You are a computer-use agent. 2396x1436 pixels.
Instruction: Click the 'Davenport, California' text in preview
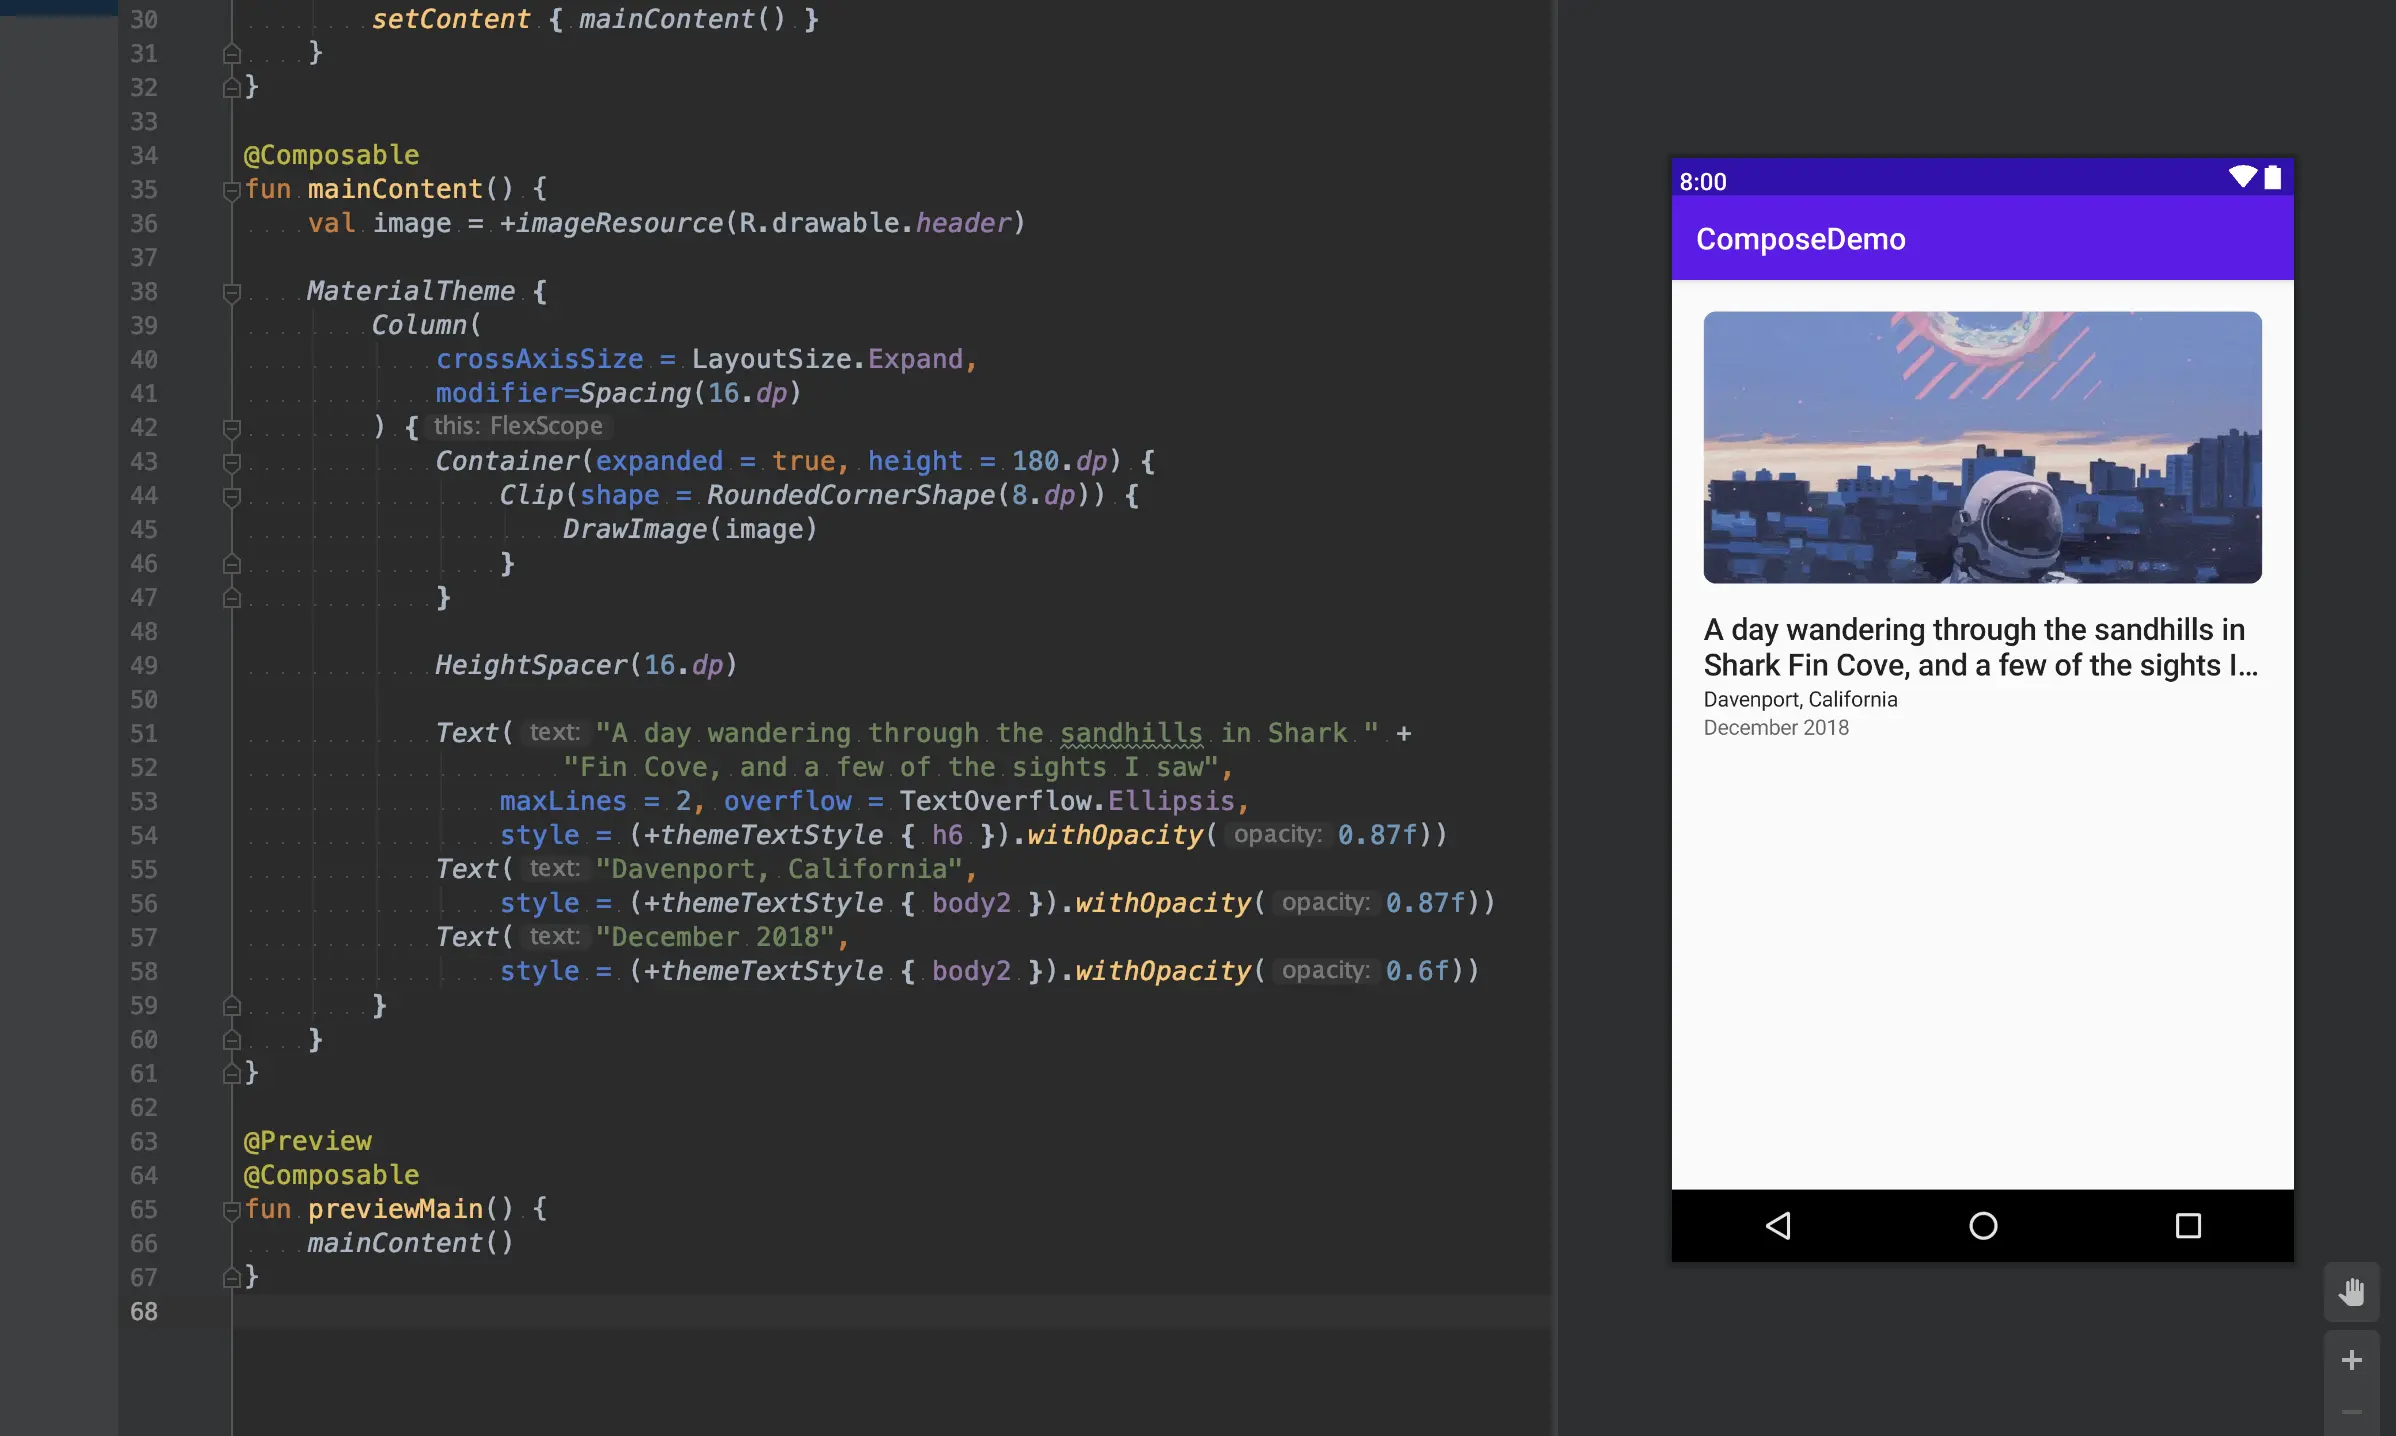click(x=1800, y=699)
